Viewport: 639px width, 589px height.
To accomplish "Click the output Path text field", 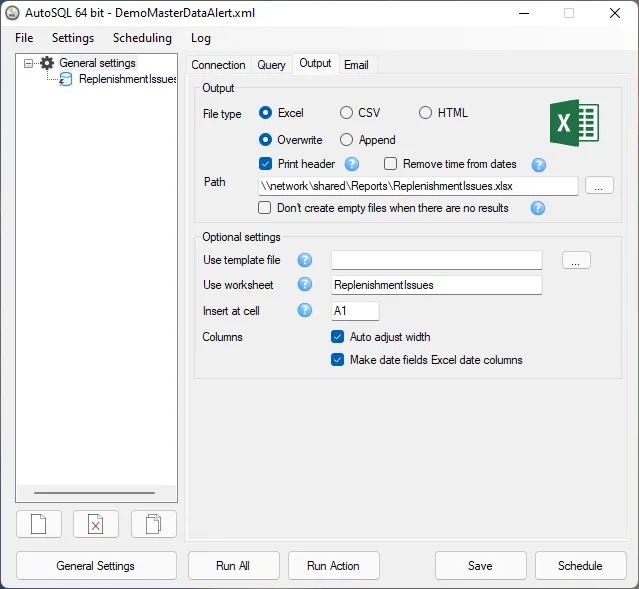I will click(418, 186).
